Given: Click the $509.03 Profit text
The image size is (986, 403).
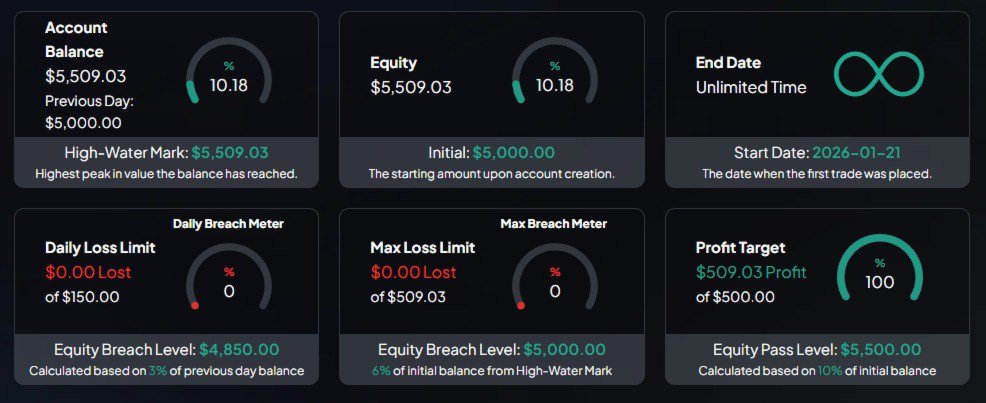Looking at the screenshot, I should tap(751, 272).
